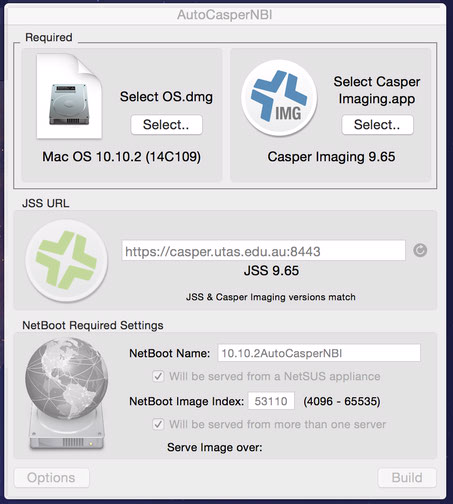
Task: Click the blue Casper Imaging IMG icon
Action: click(279, 98)
